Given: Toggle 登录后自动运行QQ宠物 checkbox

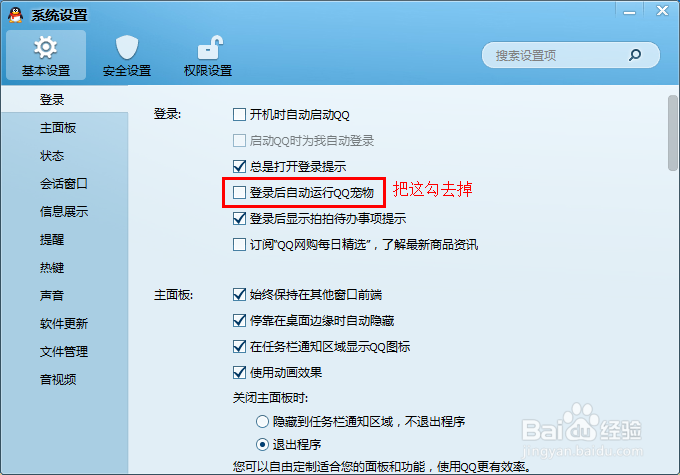Looking at the screenshot, I should coord(239,193).
